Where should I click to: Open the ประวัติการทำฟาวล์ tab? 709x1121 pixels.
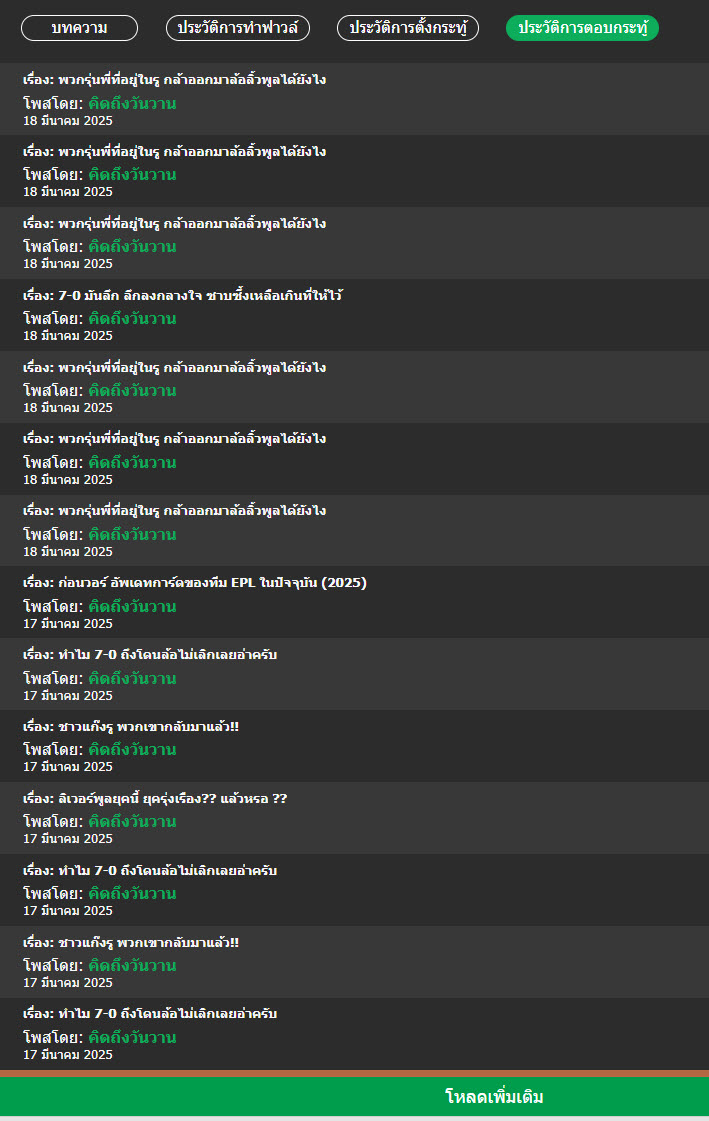click(238, 28)
